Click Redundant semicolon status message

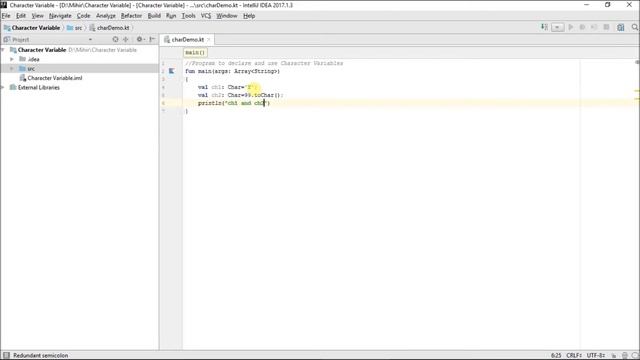pos(40,356)
